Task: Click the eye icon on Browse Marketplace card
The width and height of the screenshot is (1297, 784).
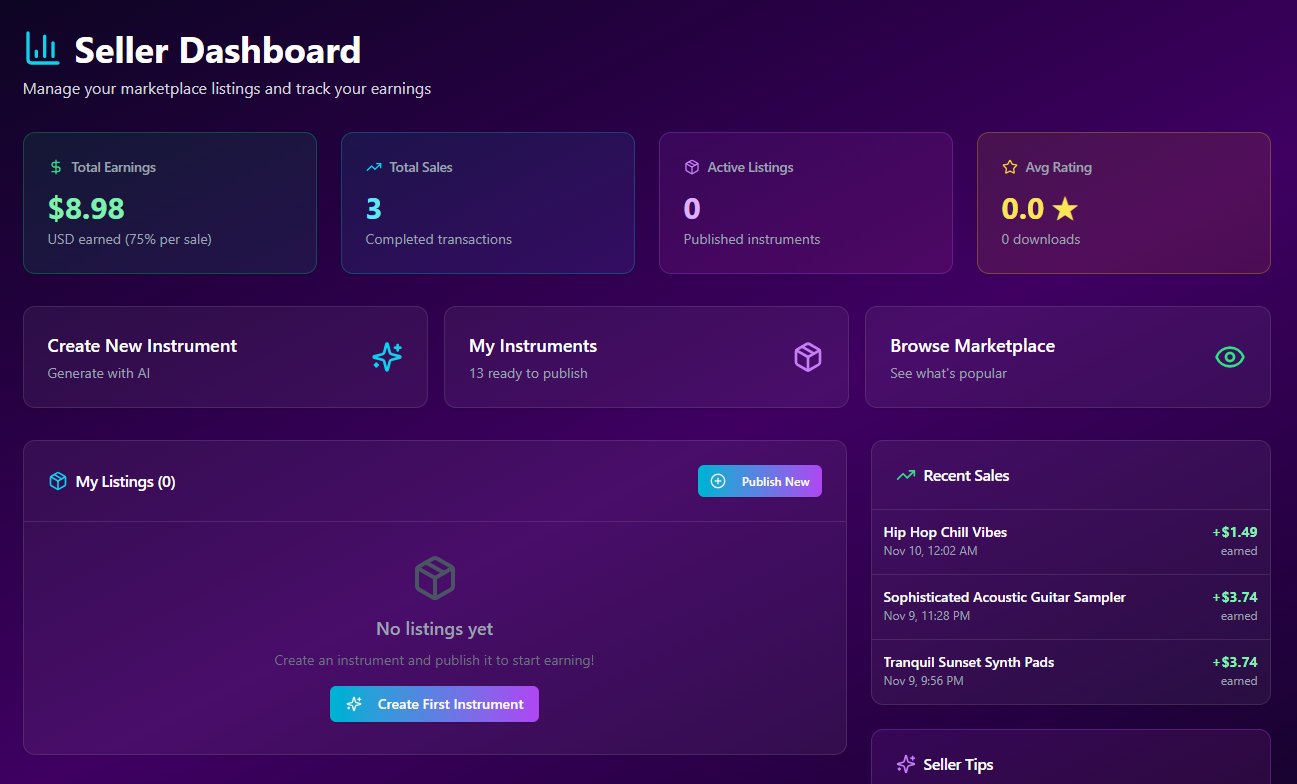Action: tap(1229, 357)
